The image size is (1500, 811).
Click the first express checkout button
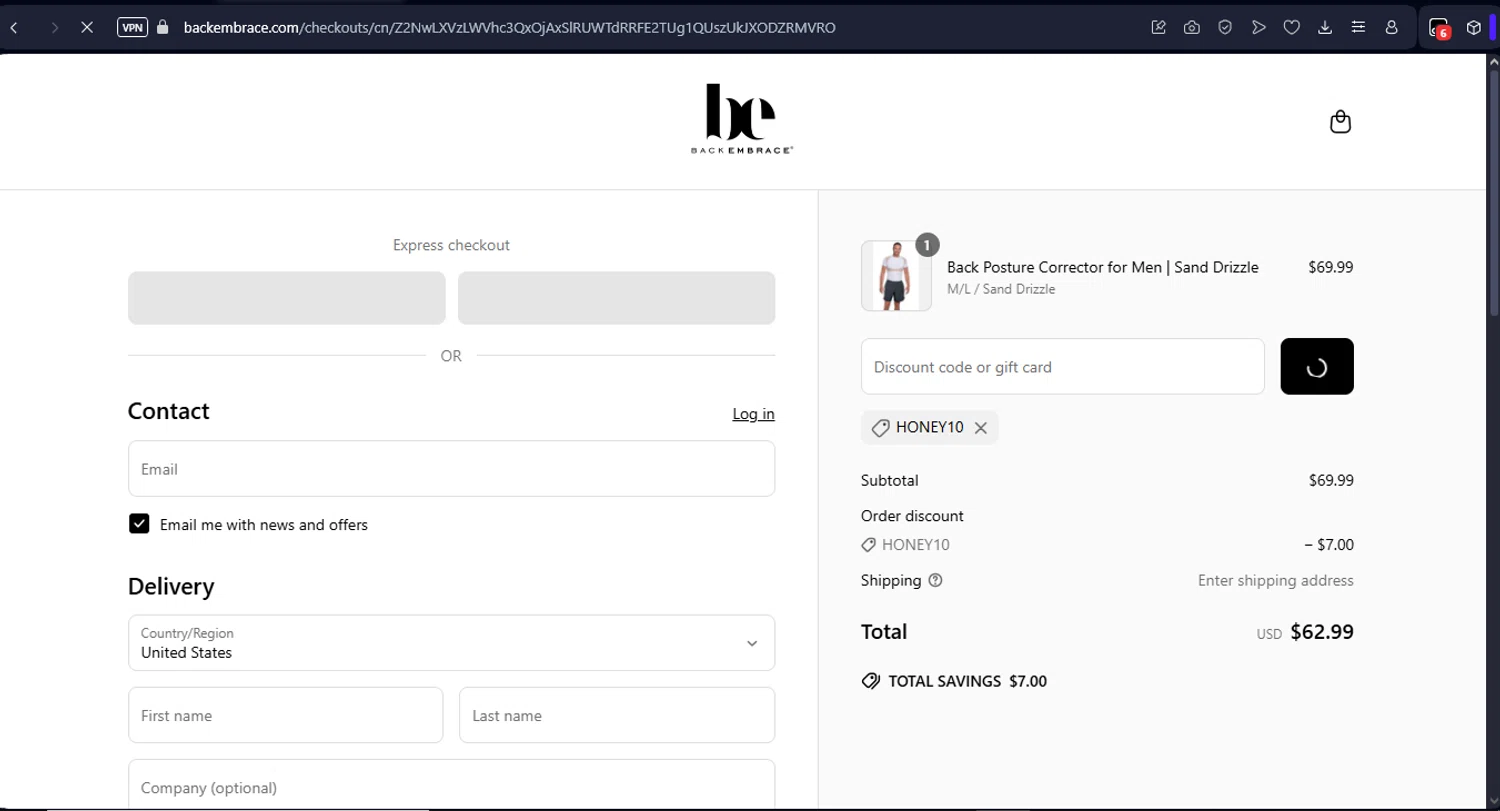click(x=287, y=298)
